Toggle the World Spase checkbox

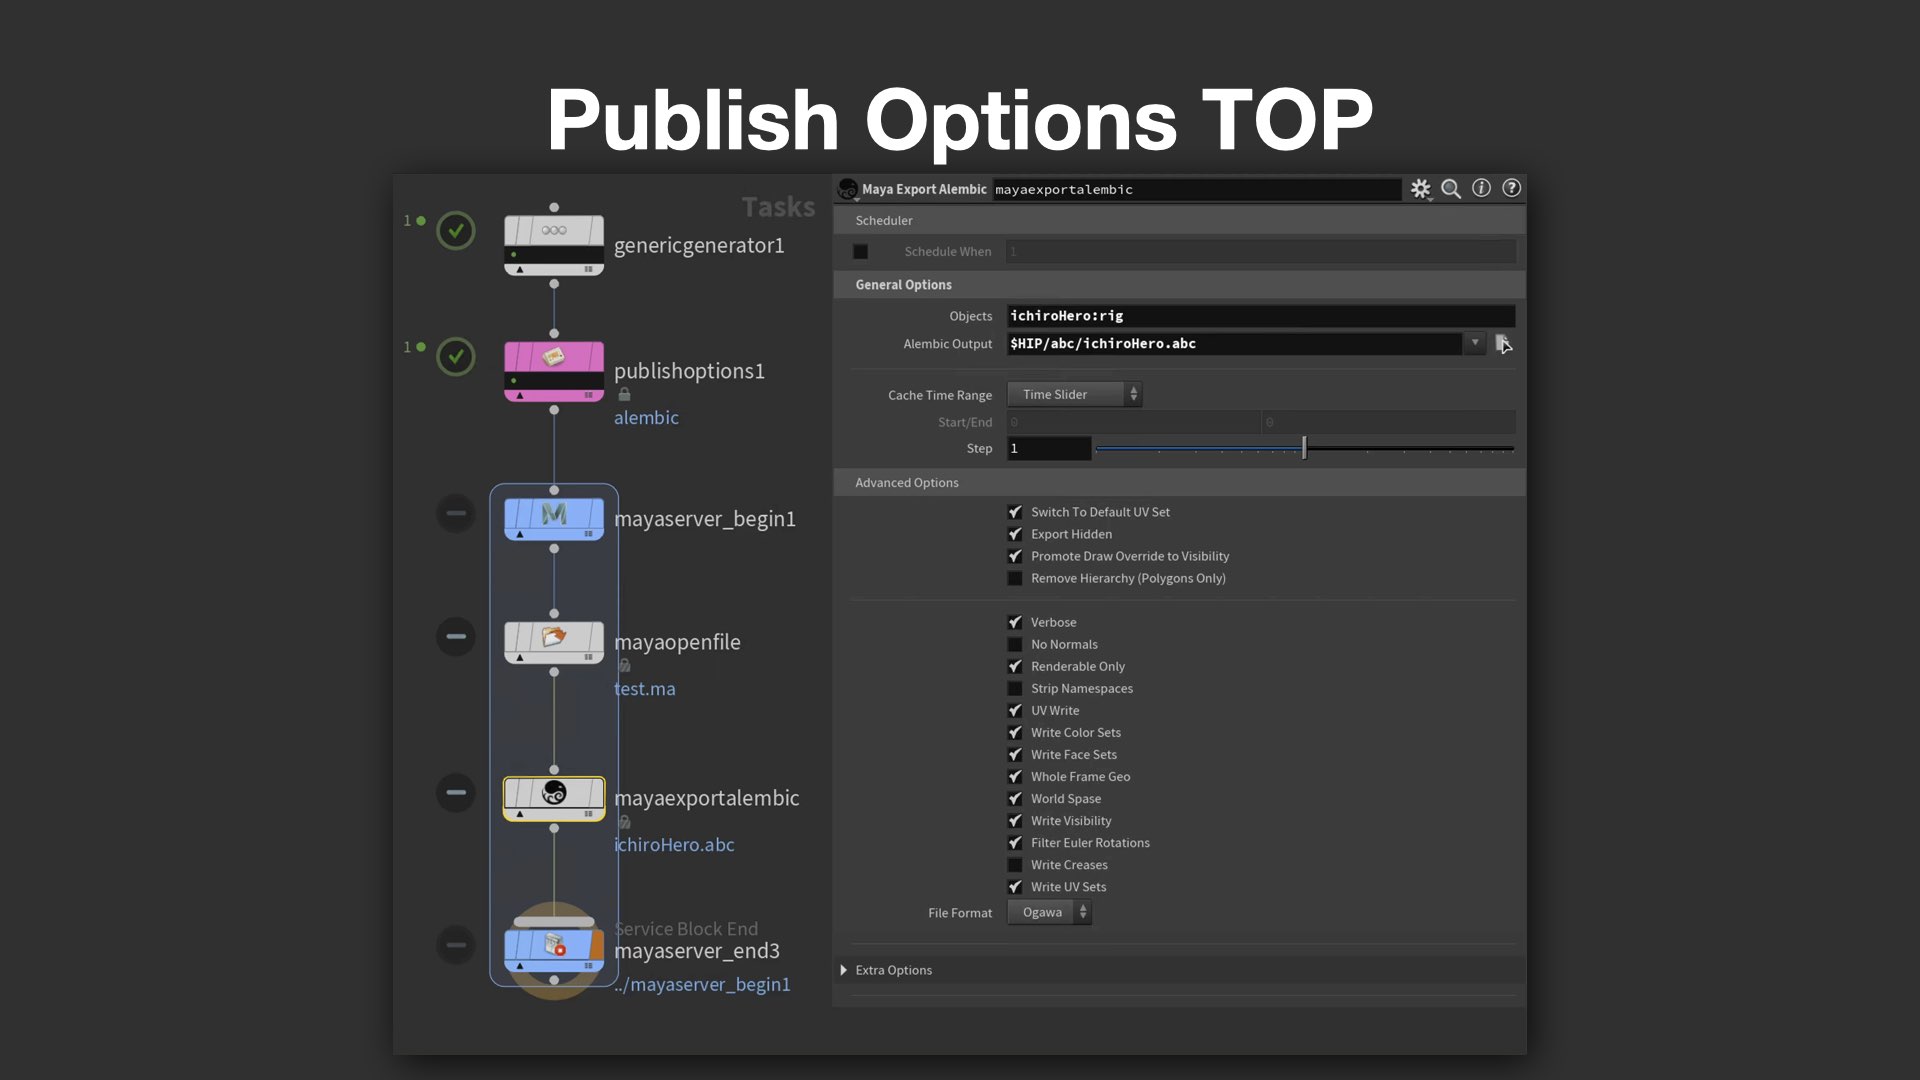click(1015, 798)
